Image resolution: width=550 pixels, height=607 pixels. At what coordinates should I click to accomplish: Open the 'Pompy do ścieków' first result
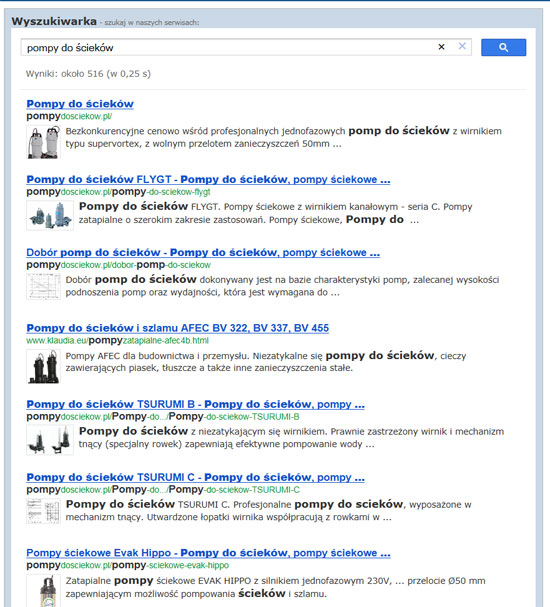pyautogui.click(x=80, y=104)
